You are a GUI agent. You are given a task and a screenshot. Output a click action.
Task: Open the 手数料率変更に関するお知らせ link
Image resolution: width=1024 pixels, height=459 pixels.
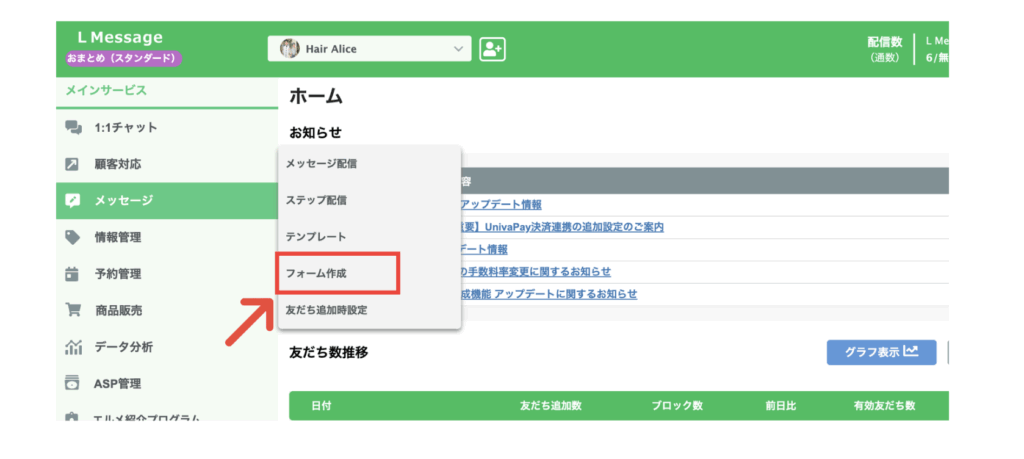pyautogui.click(x=536, y=272)
